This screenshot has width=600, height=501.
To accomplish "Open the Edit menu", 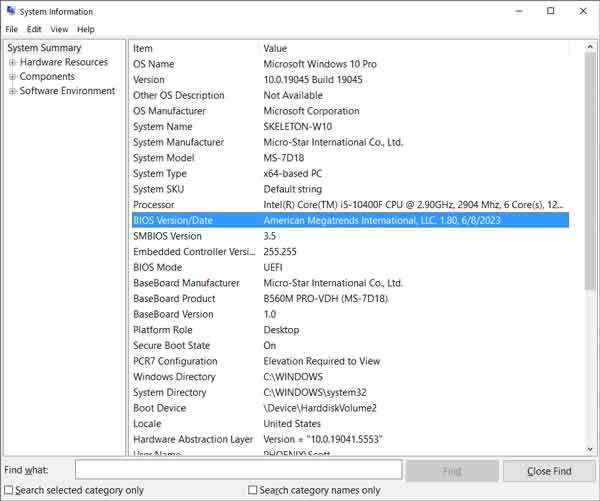I will pos(34,29).
